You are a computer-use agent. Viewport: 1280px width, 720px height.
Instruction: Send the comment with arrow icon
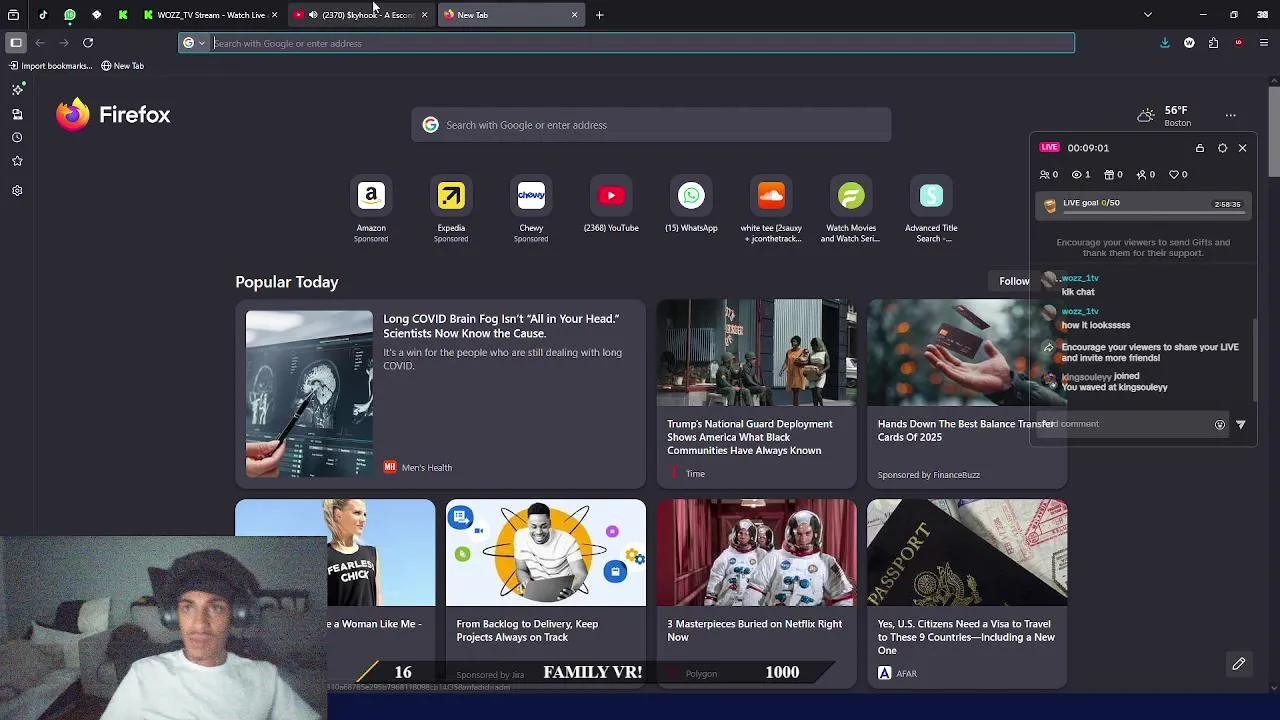pos(1241,425)
